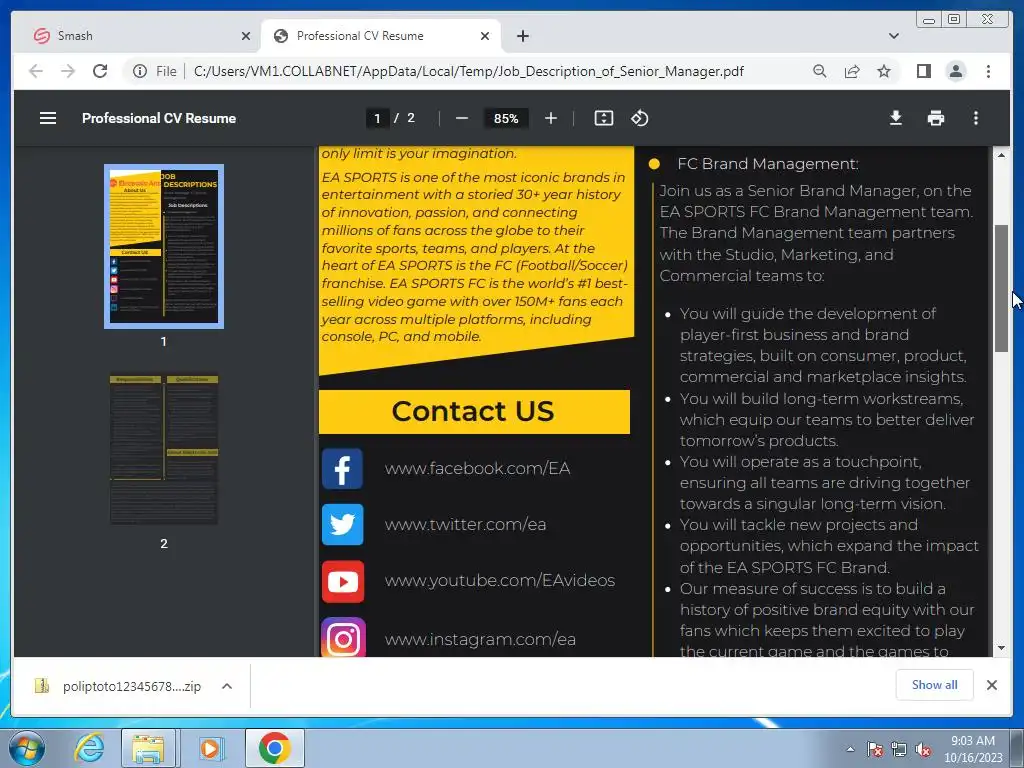The width and height of the screenshot is (1024, 768).
Task: Click the page number input field
Action: tap(377, 118)
